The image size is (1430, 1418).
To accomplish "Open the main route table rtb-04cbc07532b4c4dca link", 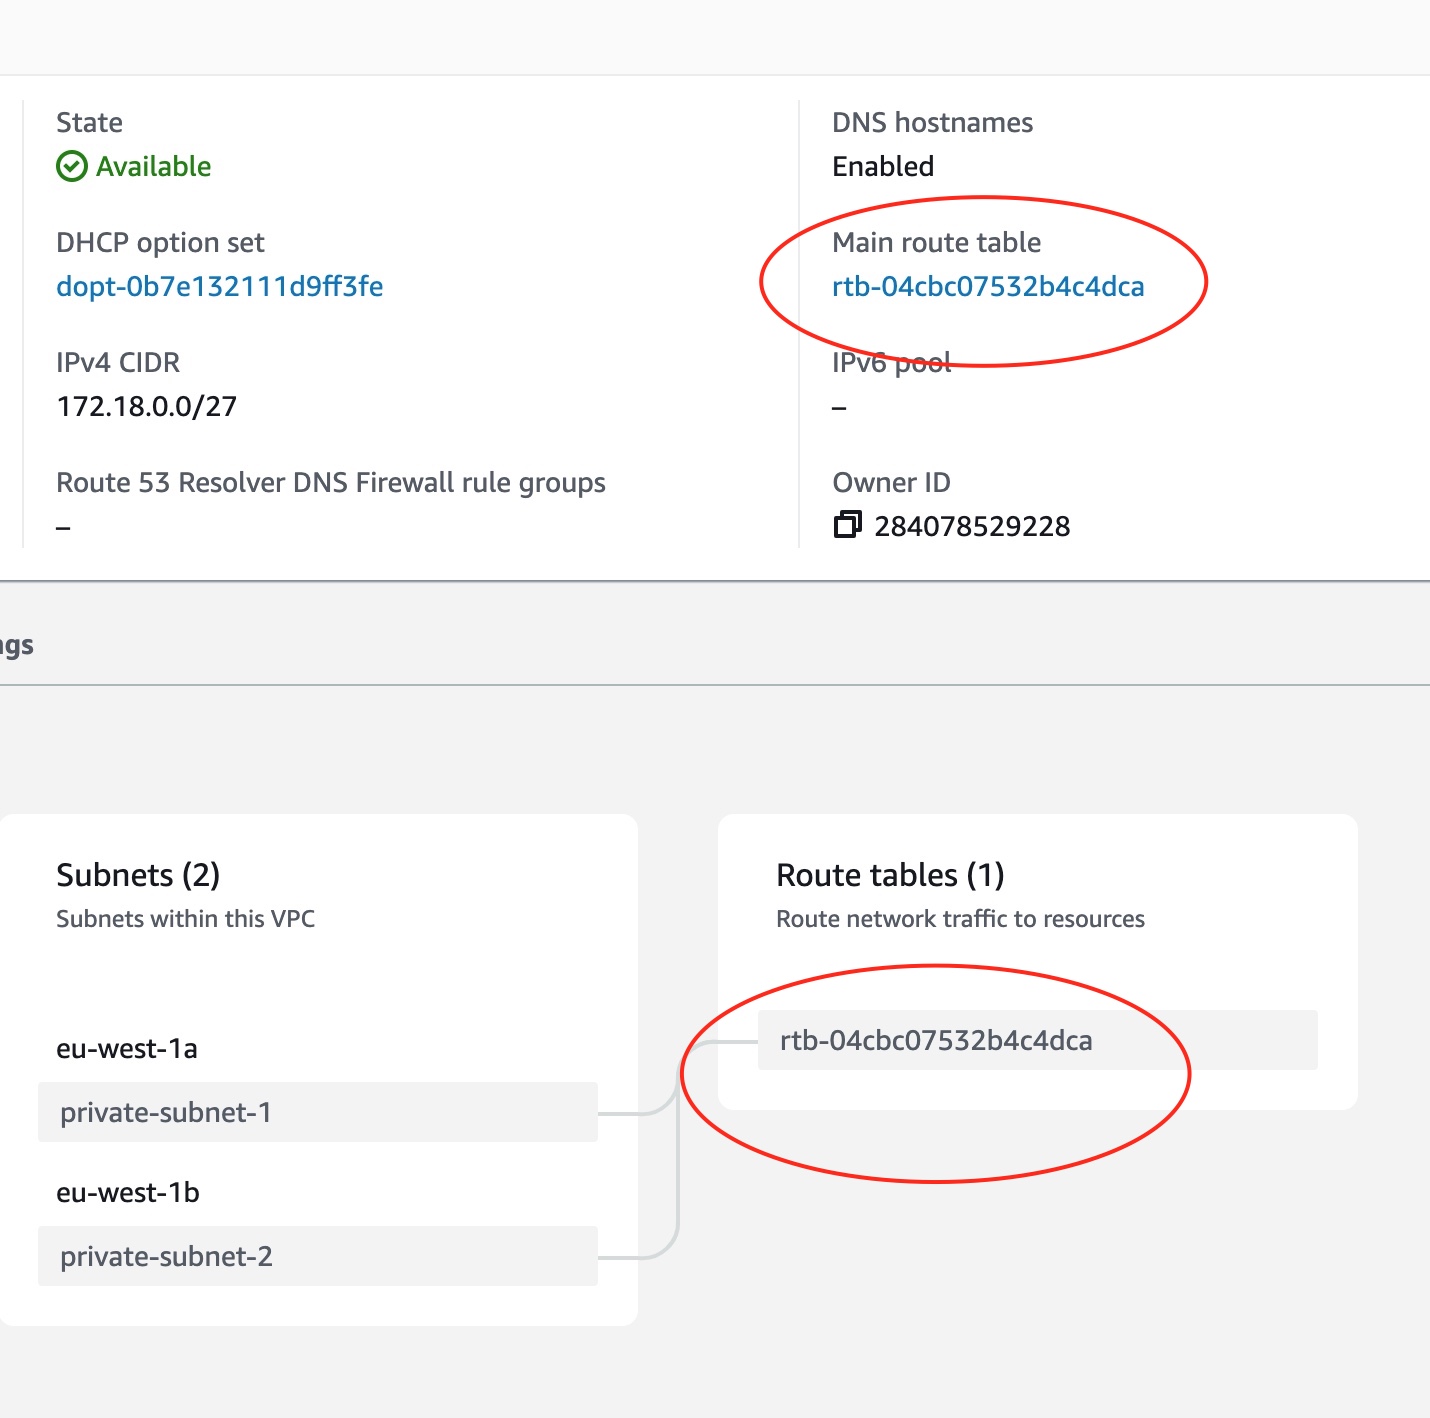I will 988,286.
